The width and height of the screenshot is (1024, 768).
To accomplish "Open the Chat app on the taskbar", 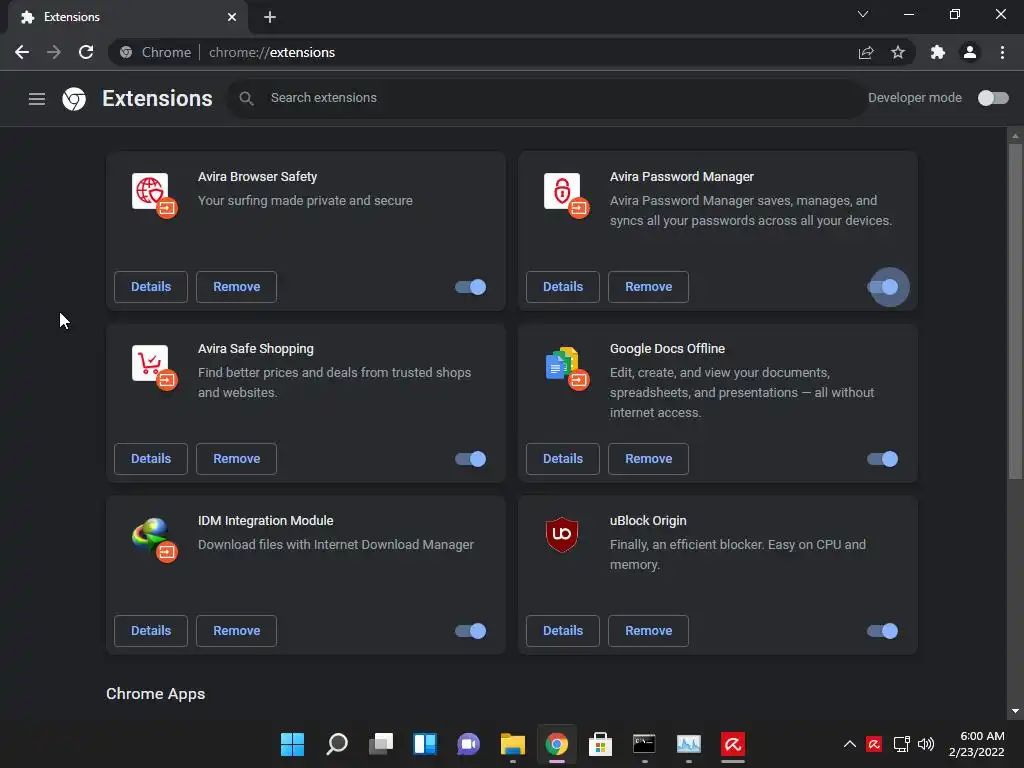I will pos(468,744).
